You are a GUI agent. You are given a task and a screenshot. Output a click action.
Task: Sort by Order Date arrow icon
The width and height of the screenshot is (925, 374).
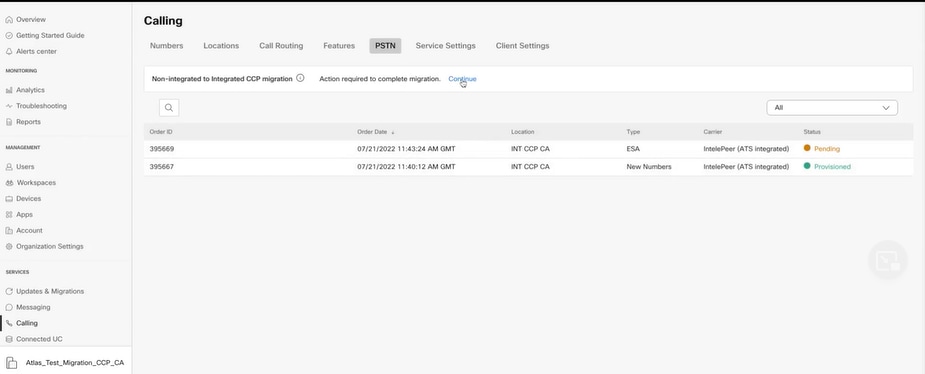click(x=393, y=132)
